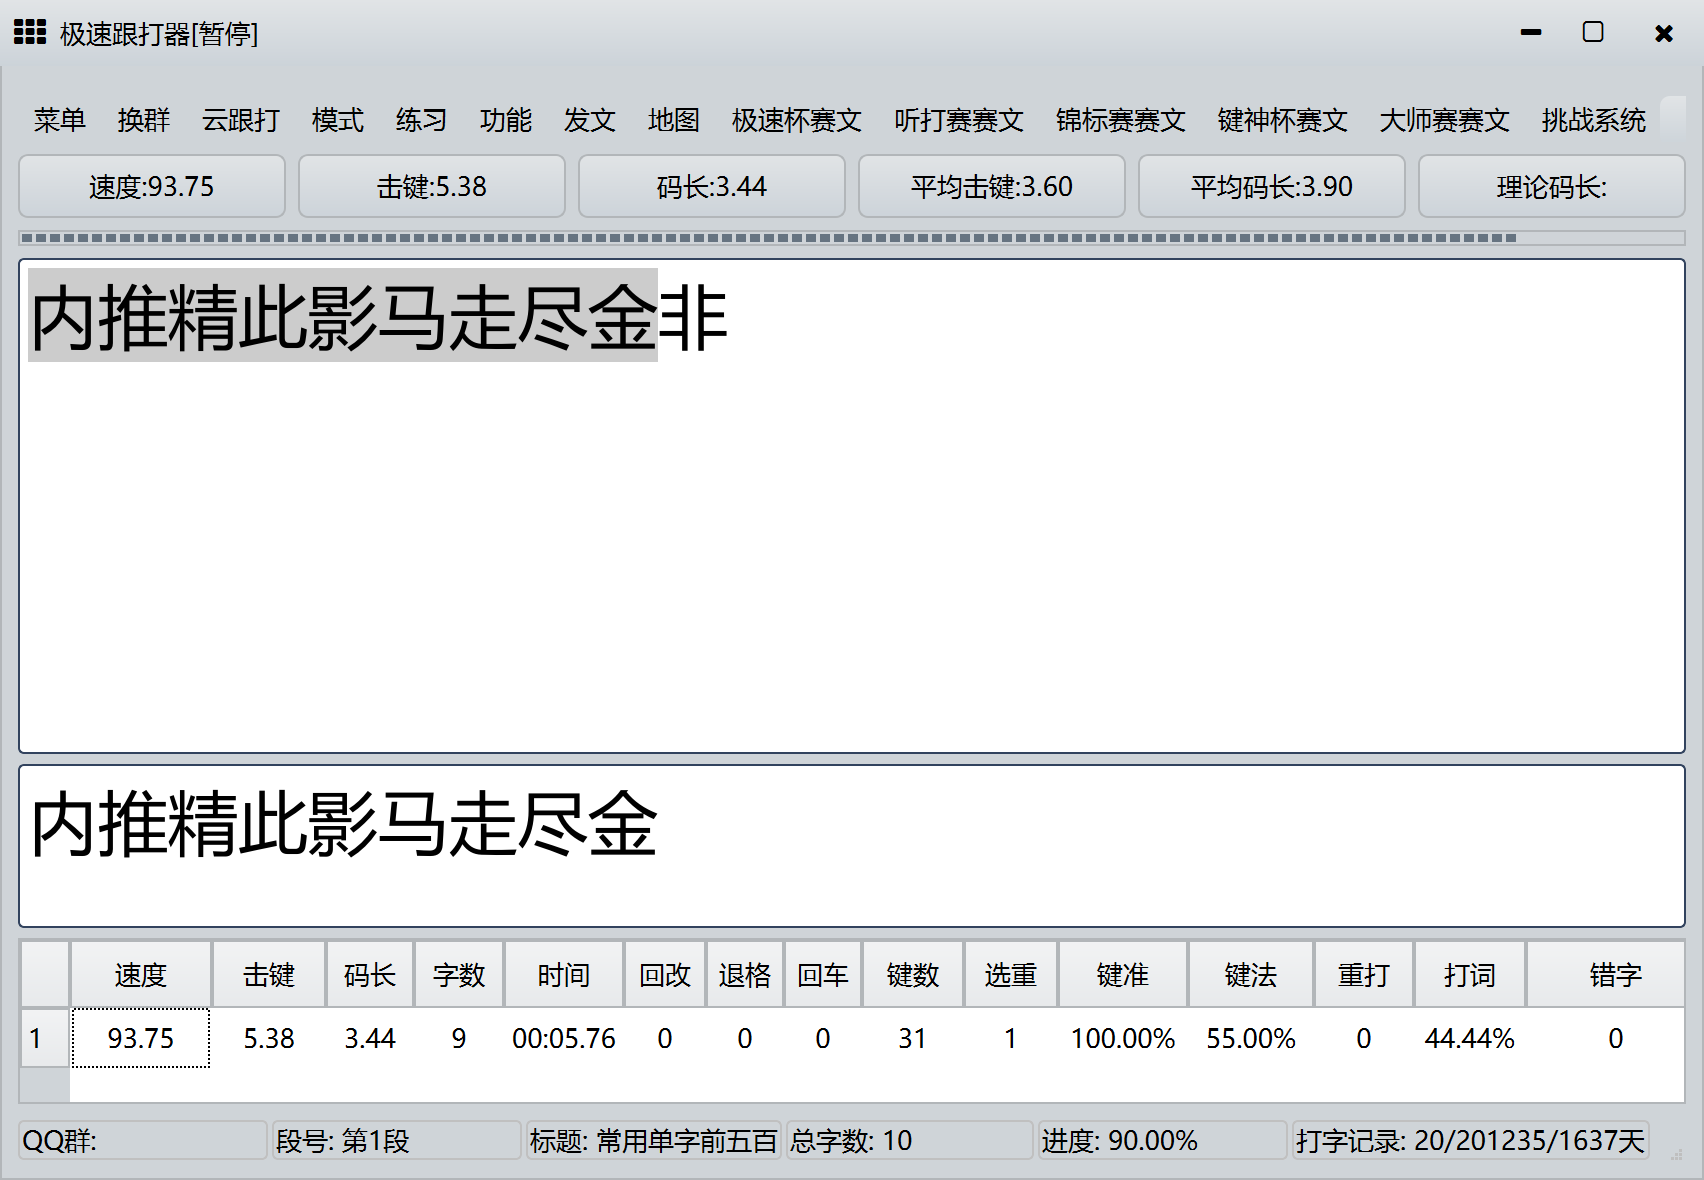The image size is (1704, 1180).
Task: Click the 平均码长:3.90 button
Action: pos(1272,186)
